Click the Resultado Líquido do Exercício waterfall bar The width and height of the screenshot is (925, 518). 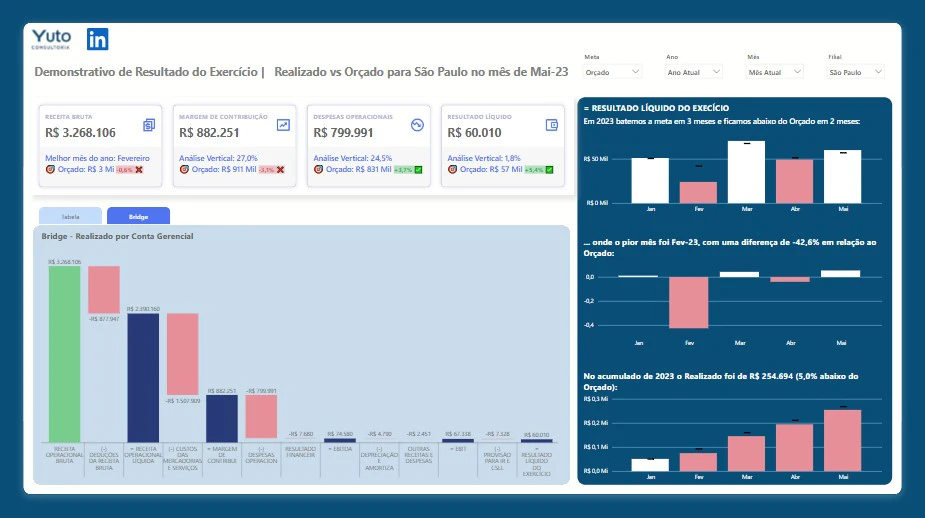pyautogui.click(x=537, y=441)
